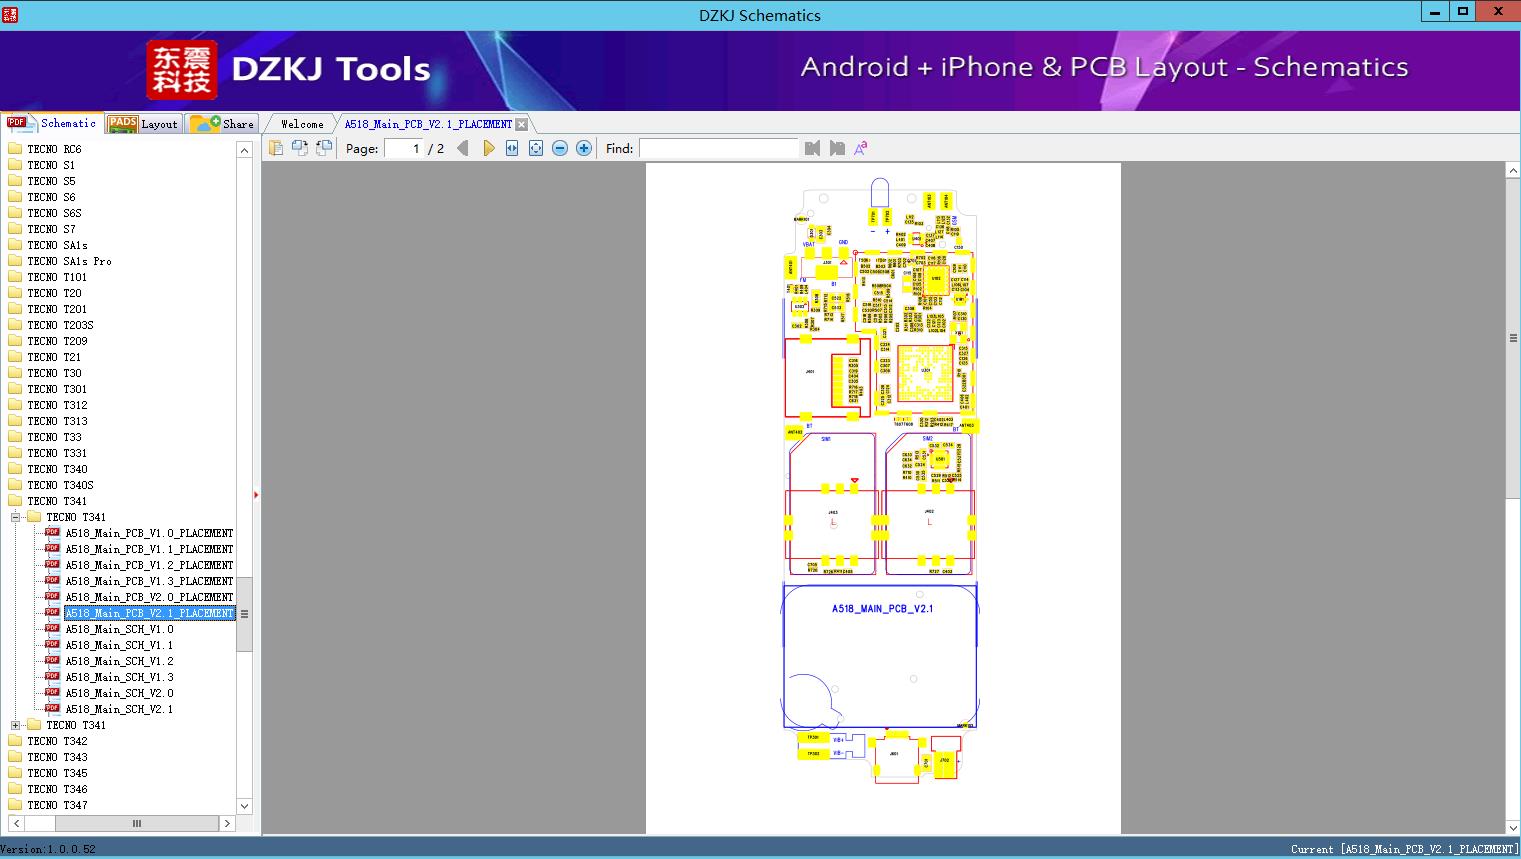Zoom out of the PCB placement
Viewport: 1521px width, 859px height.
coord(560,148)
